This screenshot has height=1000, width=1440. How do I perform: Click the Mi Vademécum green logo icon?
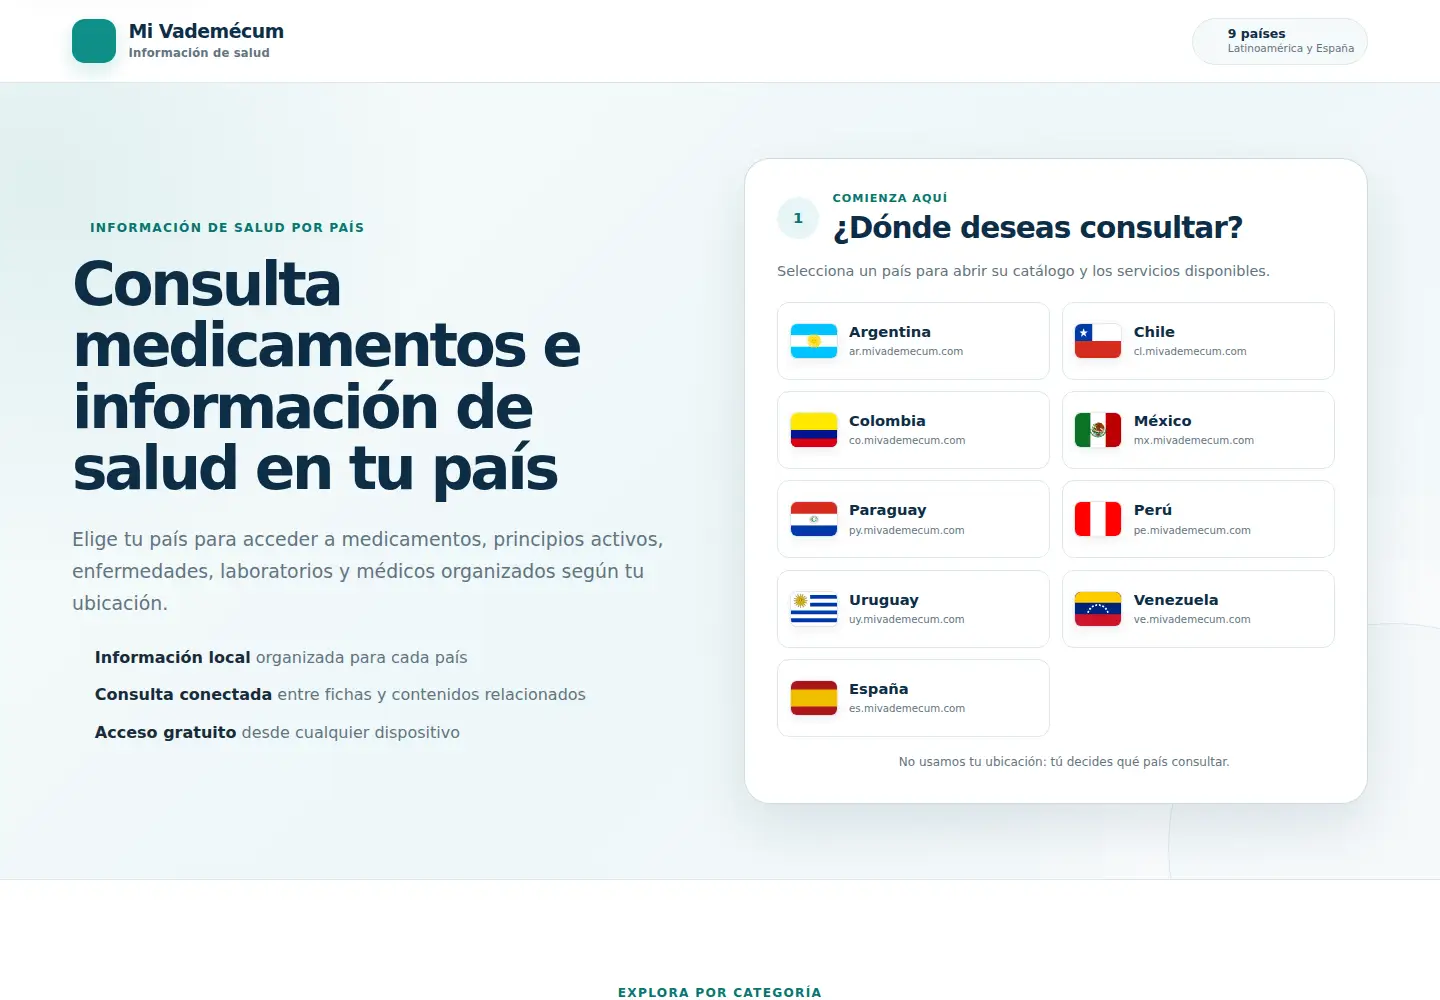click(x=94, y=41)
